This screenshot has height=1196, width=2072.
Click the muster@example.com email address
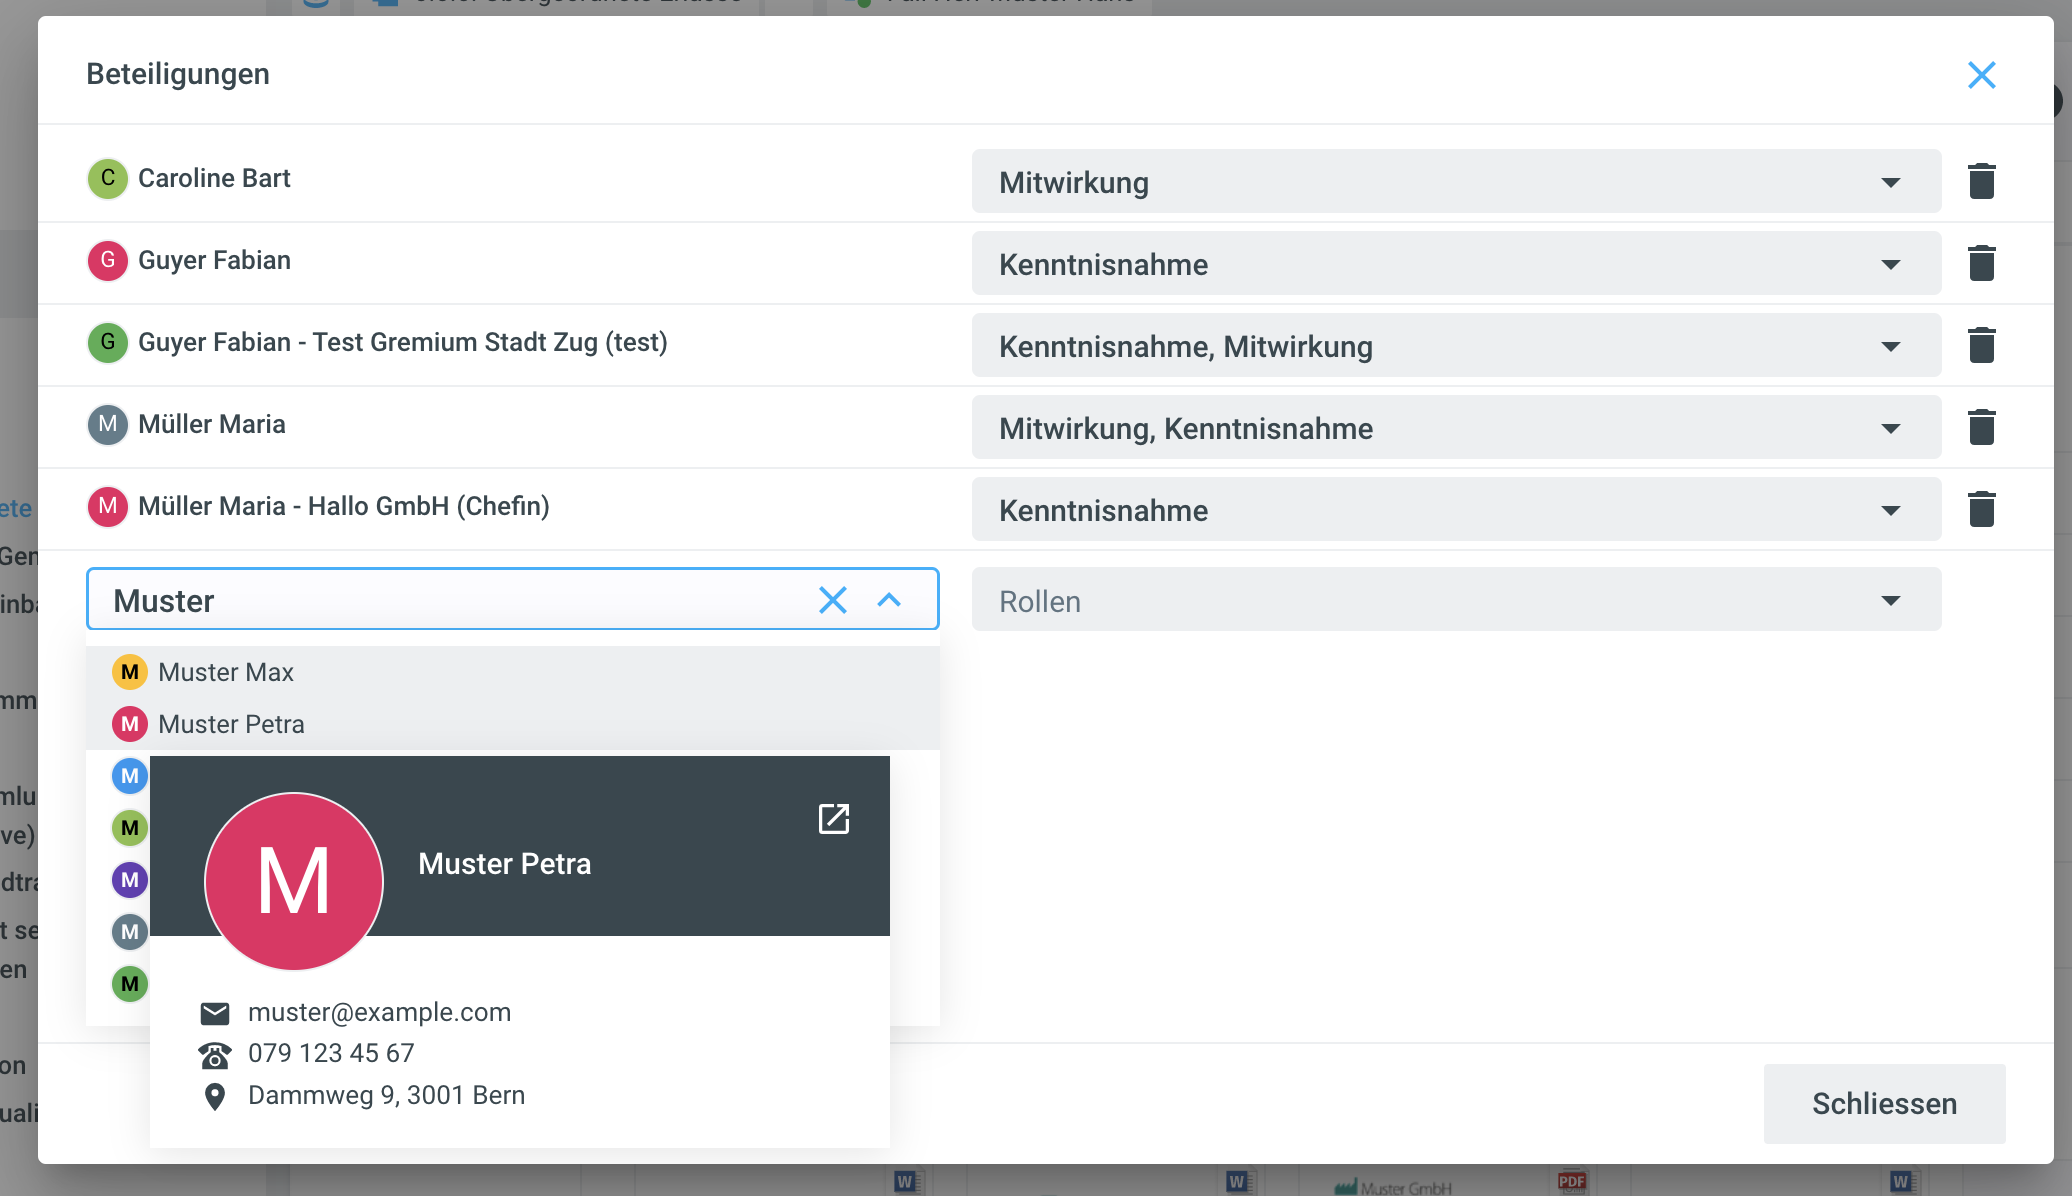(379, 1012)
